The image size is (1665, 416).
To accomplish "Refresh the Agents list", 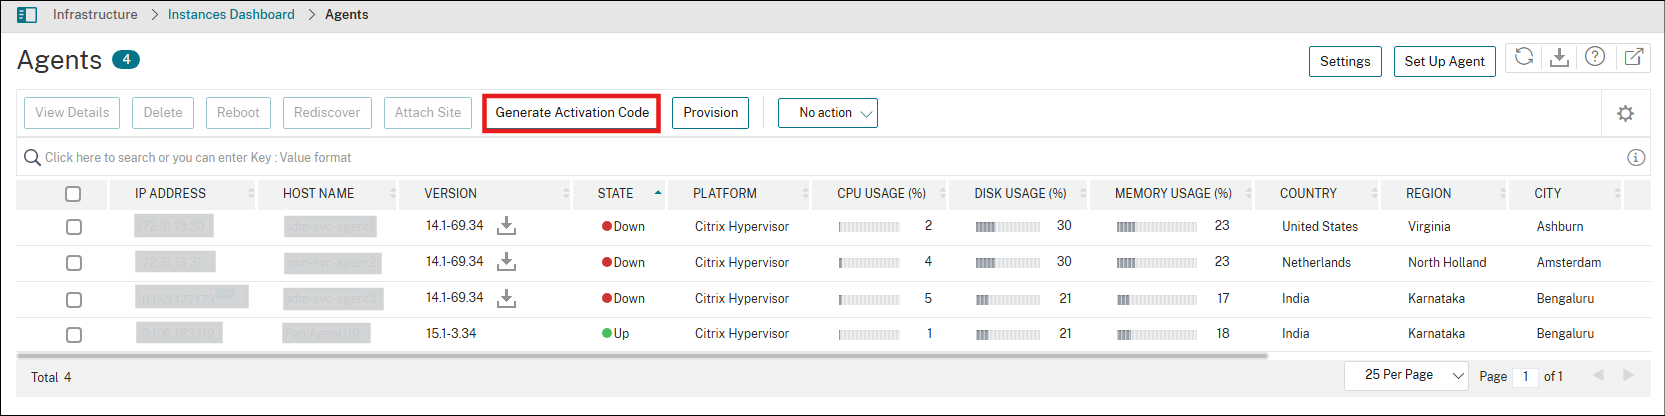I will [1524, 57].
